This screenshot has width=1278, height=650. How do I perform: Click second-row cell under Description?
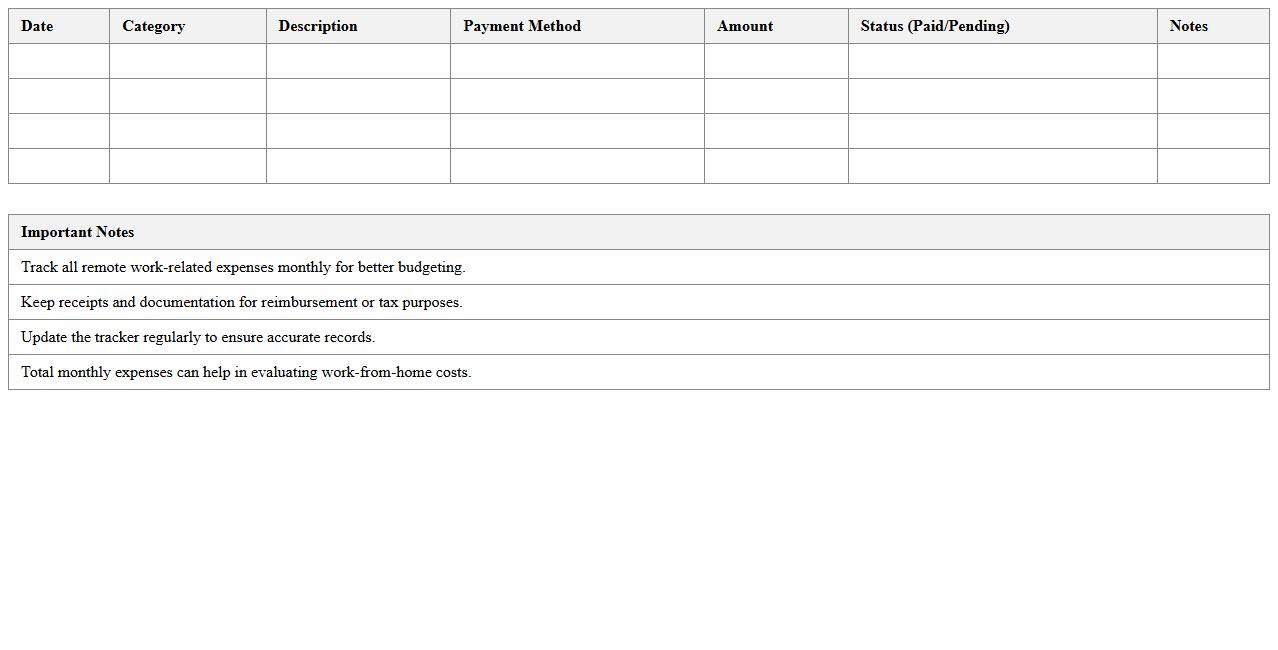[x=358, y=96]
